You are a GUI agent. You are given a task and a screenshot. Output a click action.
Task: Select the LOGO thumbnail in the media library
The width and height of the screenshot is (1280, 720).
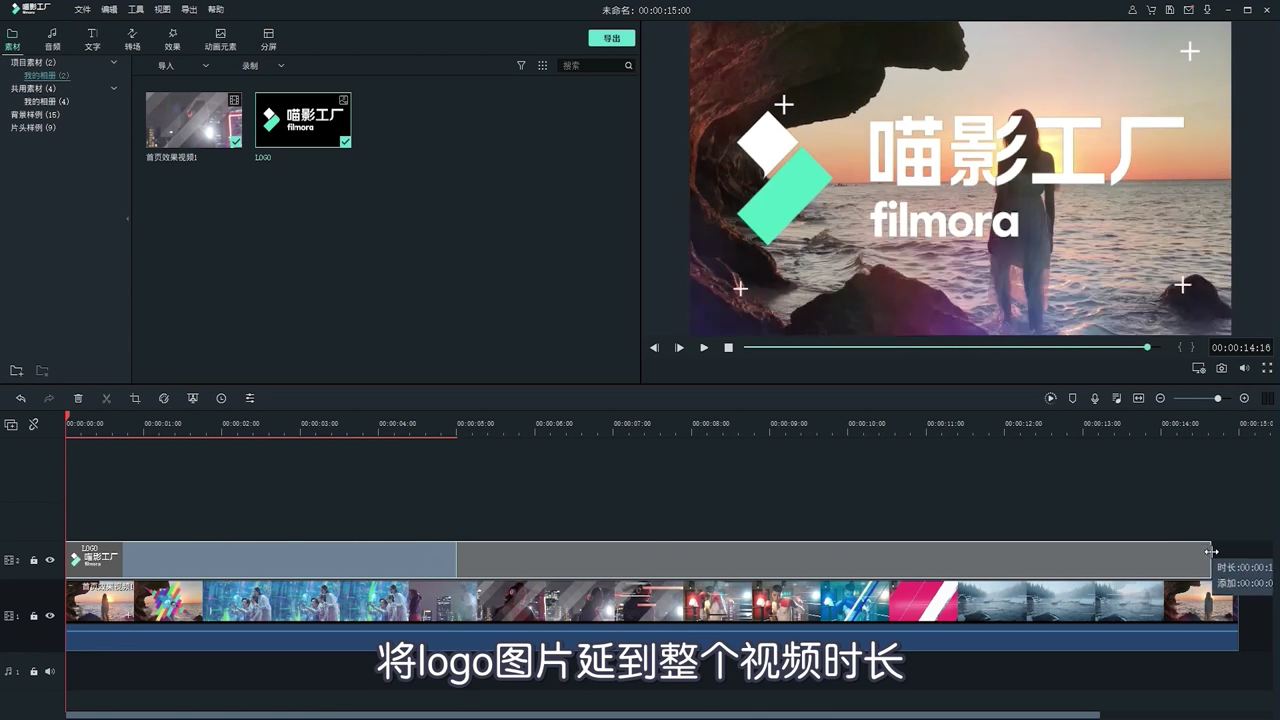pyautogui.click(x=302, y=119)
